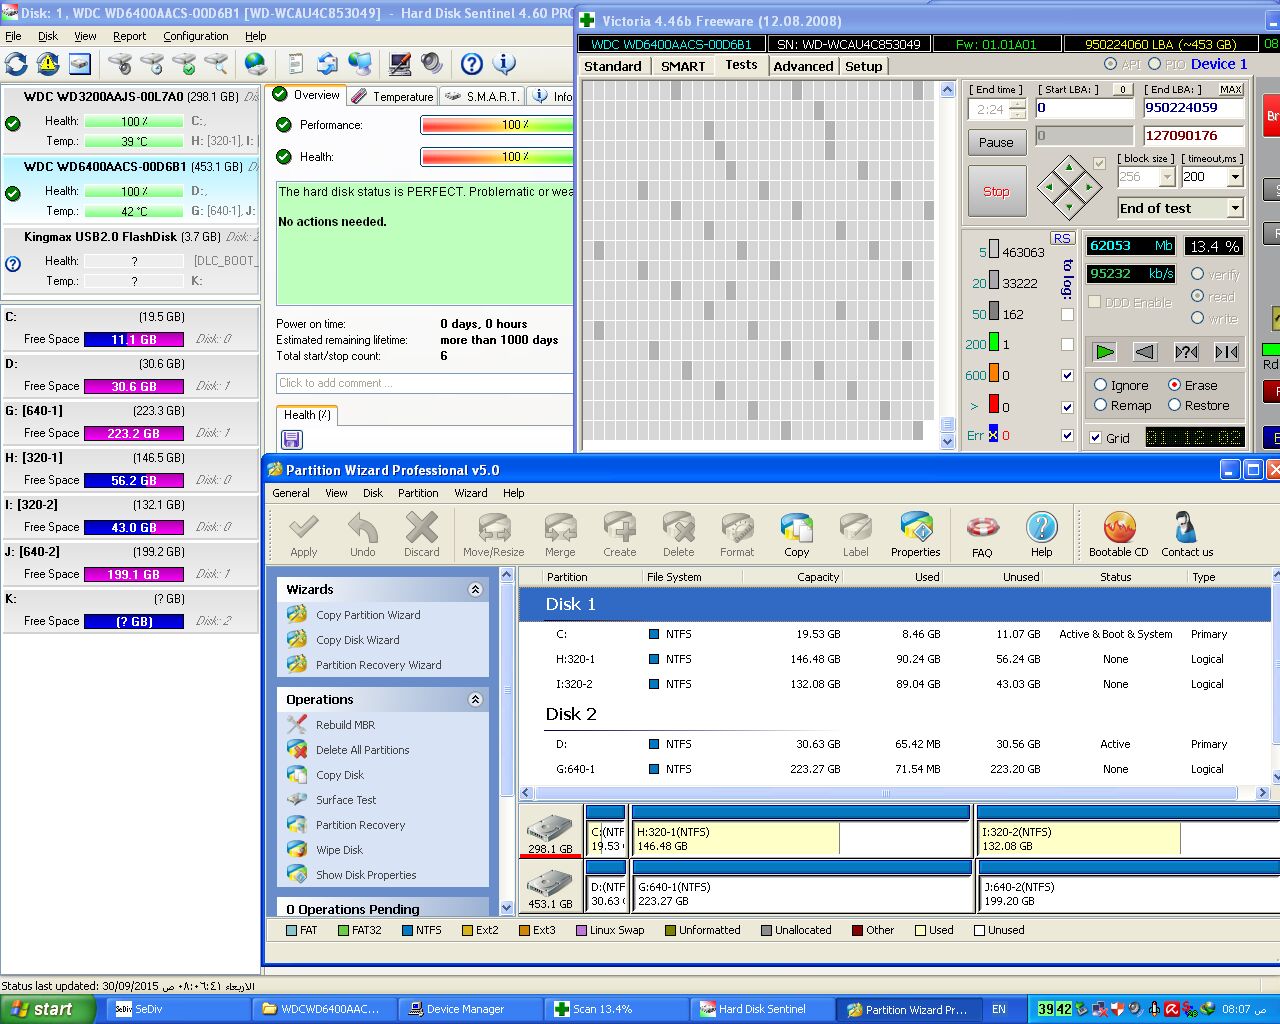Click Contact us icon
Image resolution: width=1280 pixels, height=1024 pixels.
[x=1187, y=535]
